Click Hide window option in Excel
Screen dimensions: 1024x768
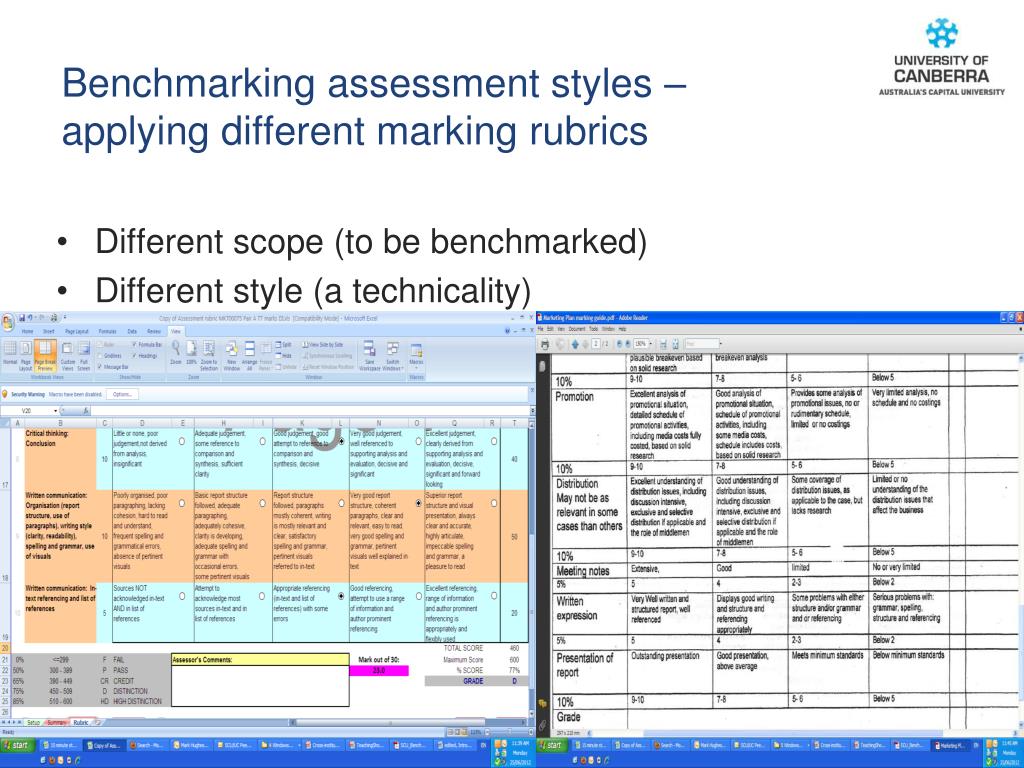[x=283, y=355]
